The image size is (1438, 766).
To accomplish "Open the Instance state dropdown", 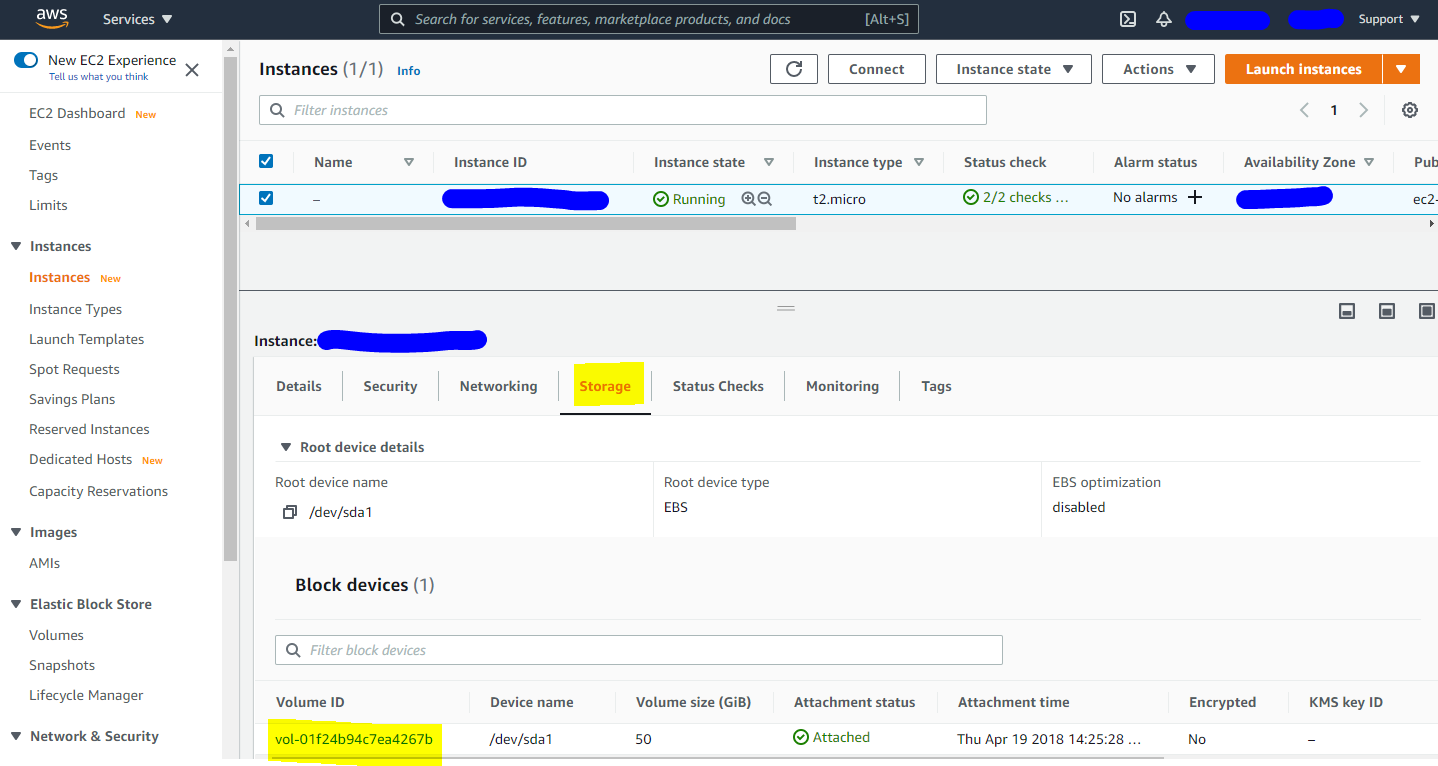I will coord(1014,69).
